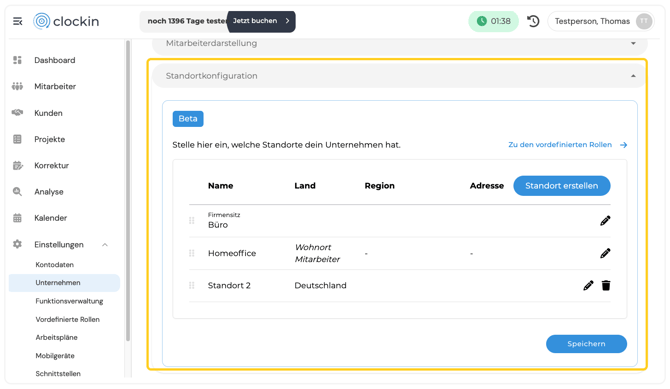This screenshot has width=670, height=389.
Task: Open the time history clock icon
Action: point(533,21)
